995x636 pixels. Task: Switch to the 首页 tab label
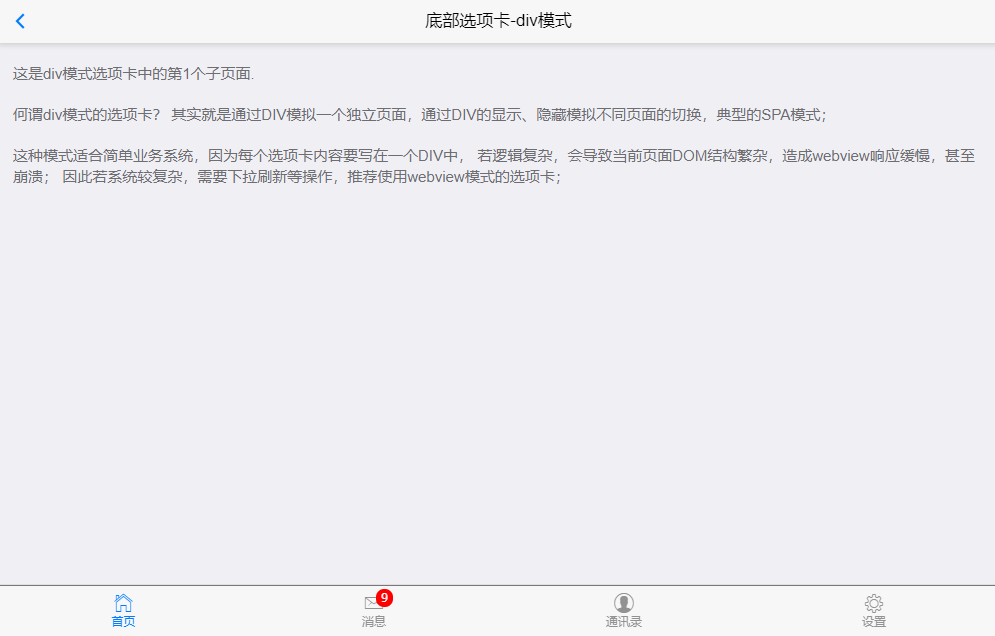pyautogui.click(x=123, y=621)
